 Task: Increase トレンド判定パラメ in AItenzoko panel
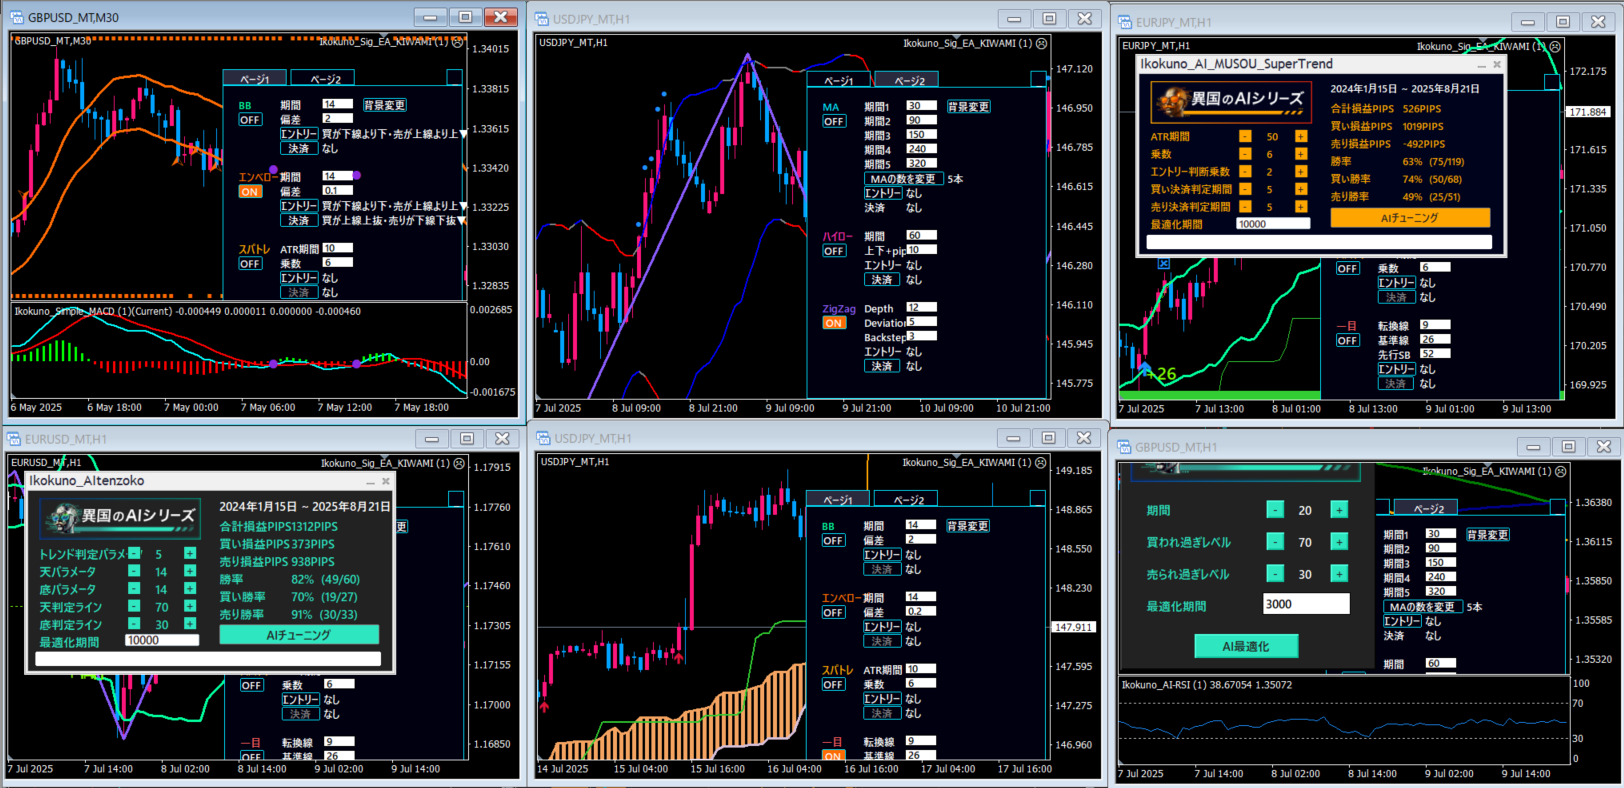point(190,553)
